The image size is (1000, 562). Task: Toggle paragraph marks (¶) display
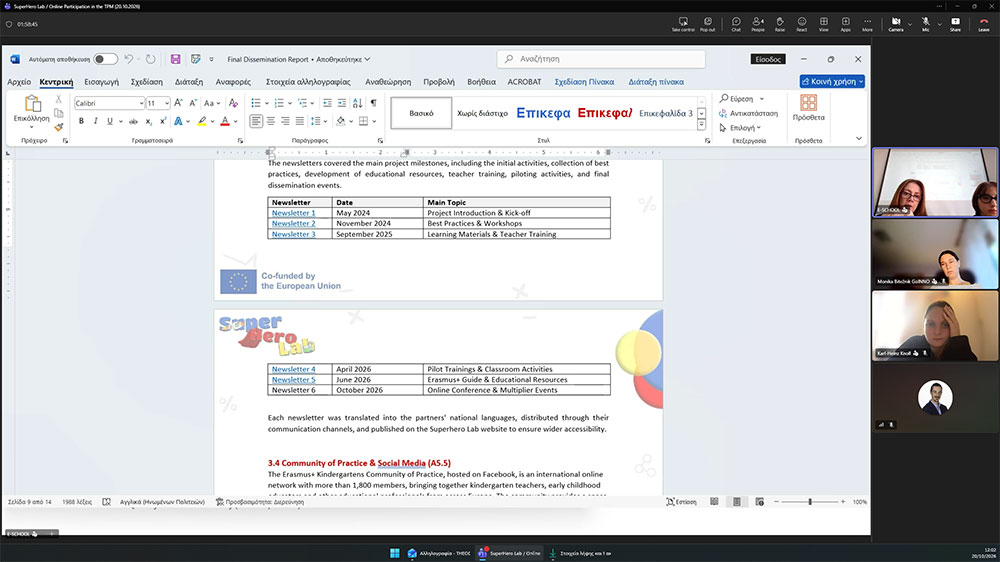tap(374, 103)
